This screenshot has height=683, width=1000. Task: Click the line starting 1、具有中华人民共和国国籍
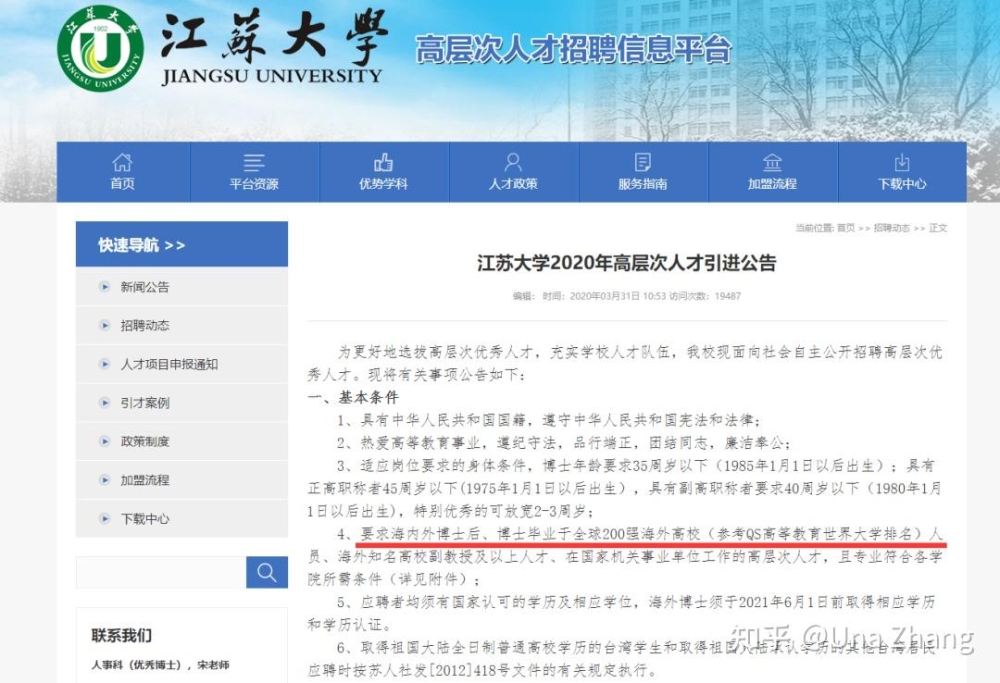click(548, 420)
